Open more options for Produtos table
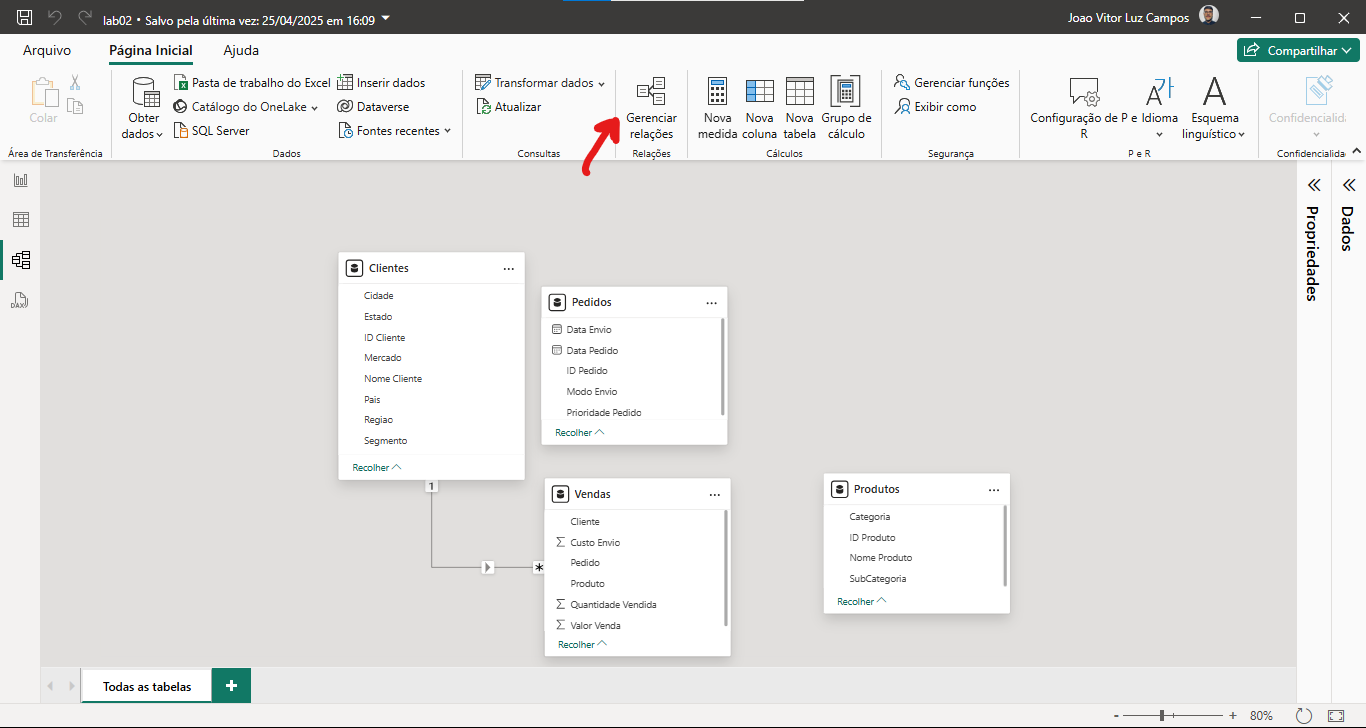Image resolution: width=1366 pixels, height=728 pixels. pyautogui.click(x=993, y=489)
